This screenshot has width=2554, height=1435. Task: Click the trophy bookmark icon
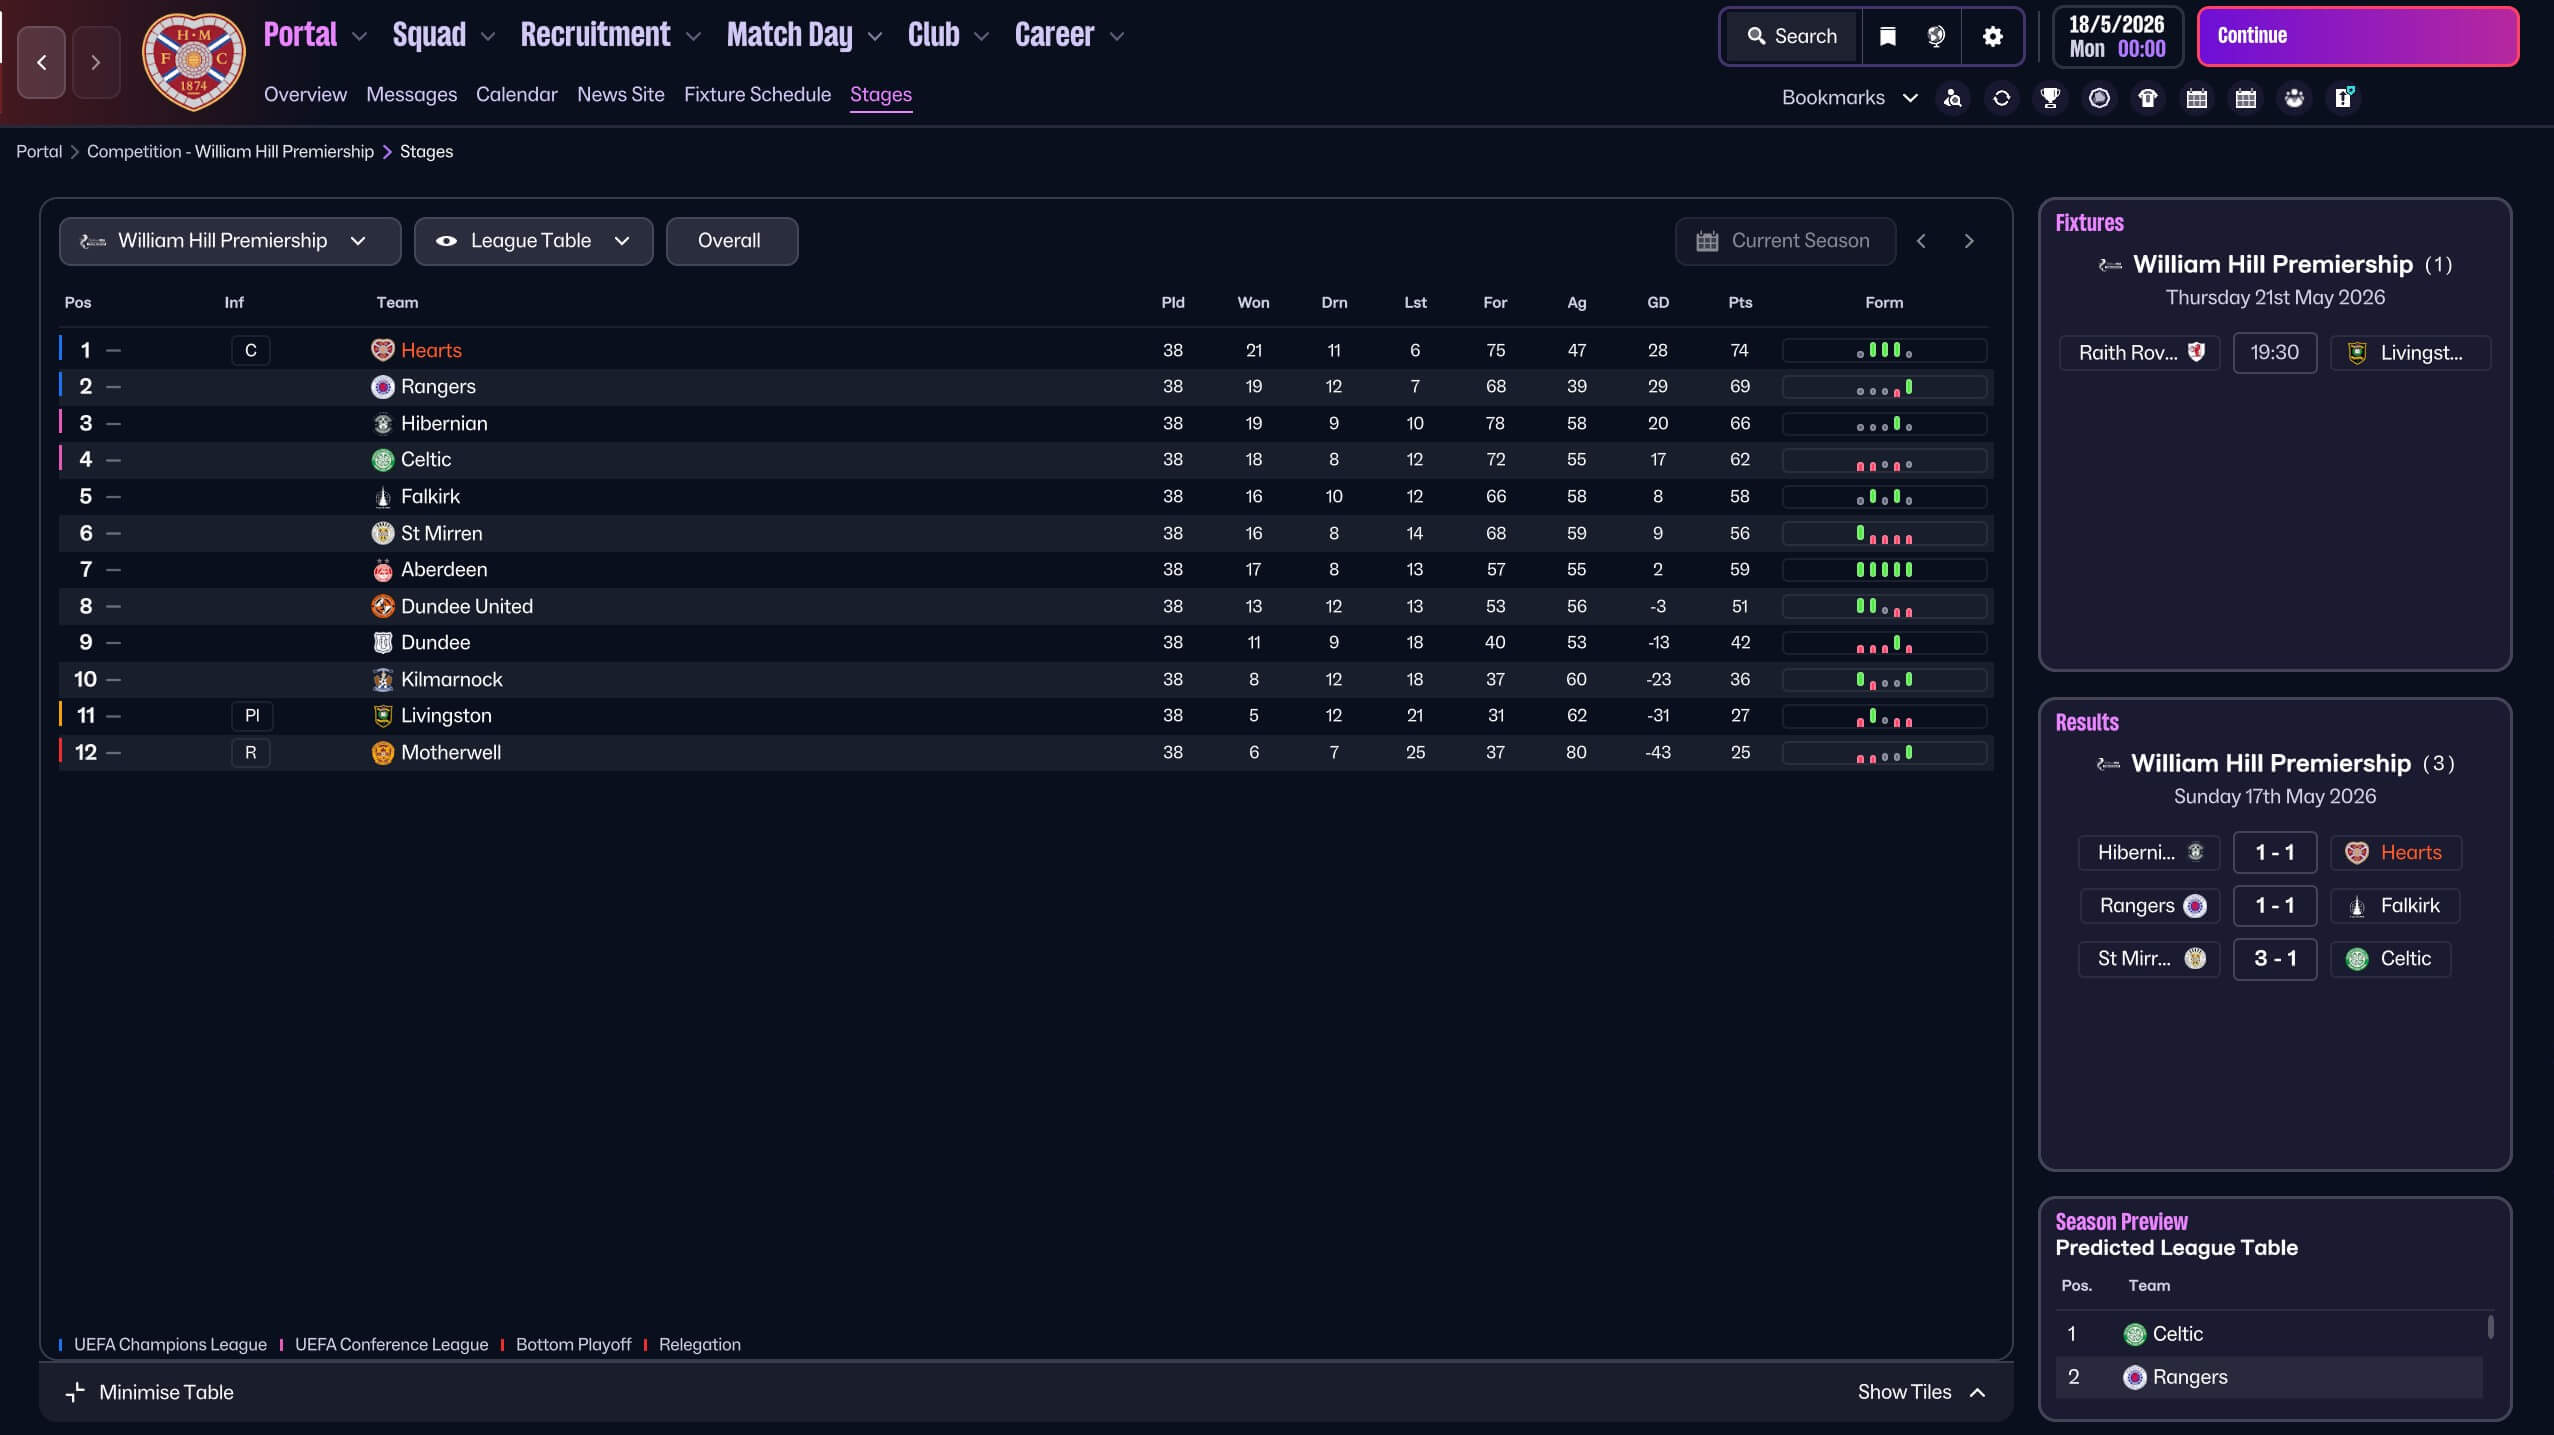click(x=2050, y=98)
